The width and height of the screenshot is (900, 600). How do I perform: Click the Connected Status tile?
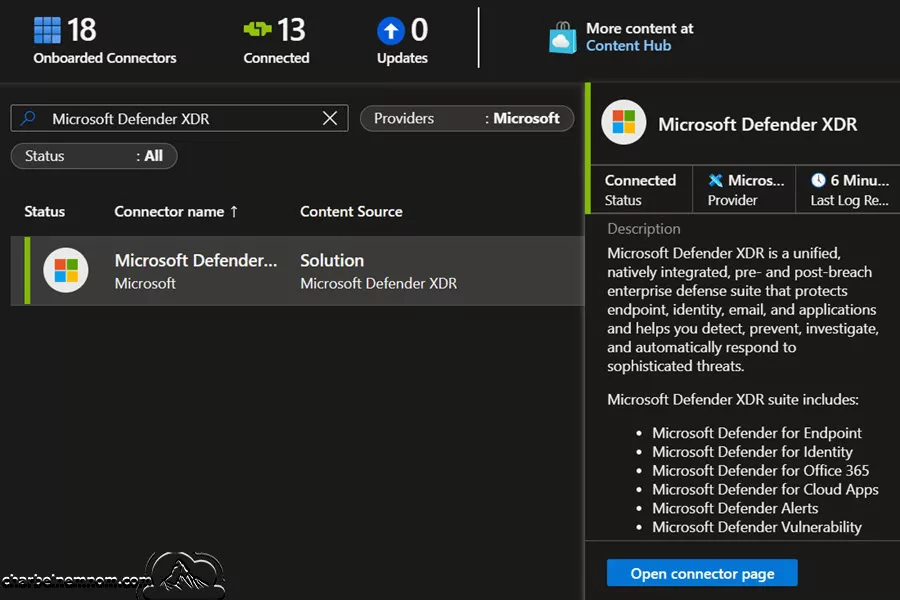[641, 189]
